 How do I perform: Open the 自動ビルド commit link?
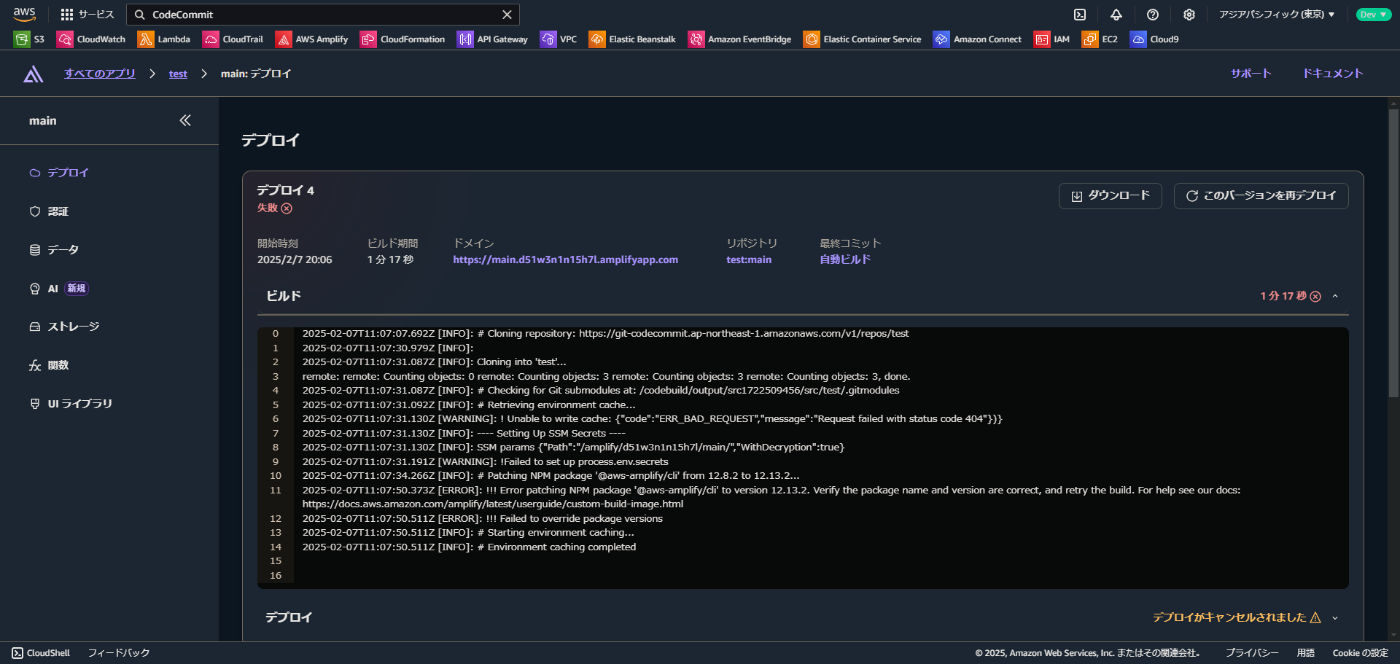click(845, 260)
